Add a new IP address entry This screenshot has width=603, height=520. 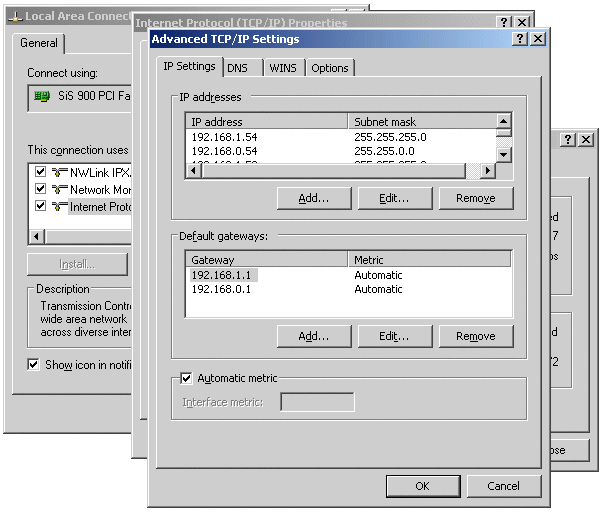point(314,198)
